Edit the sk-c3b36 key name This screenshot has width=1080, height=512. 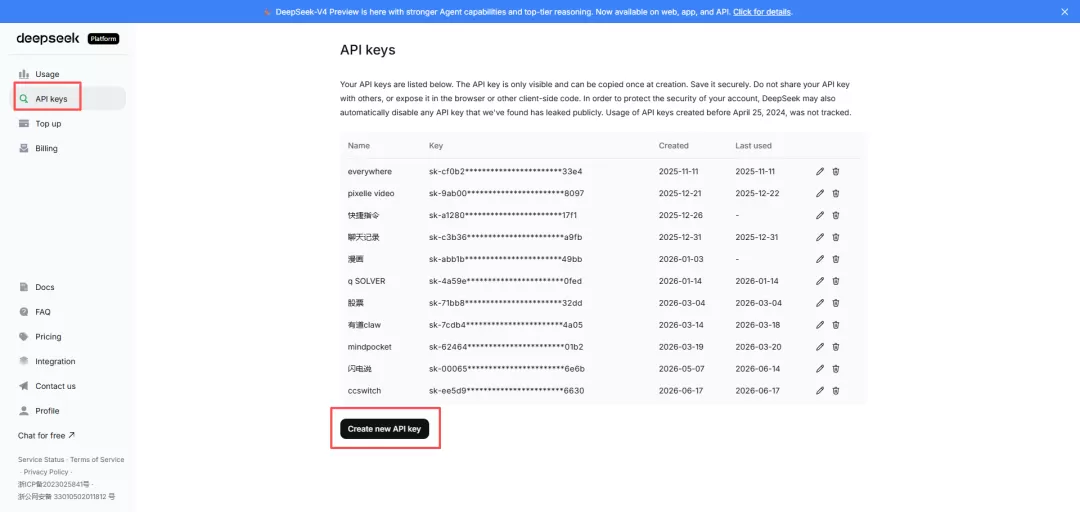pos(820,237)
